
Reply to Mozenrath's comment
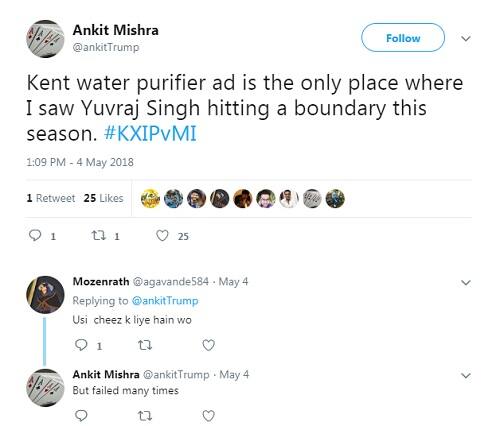81,345
